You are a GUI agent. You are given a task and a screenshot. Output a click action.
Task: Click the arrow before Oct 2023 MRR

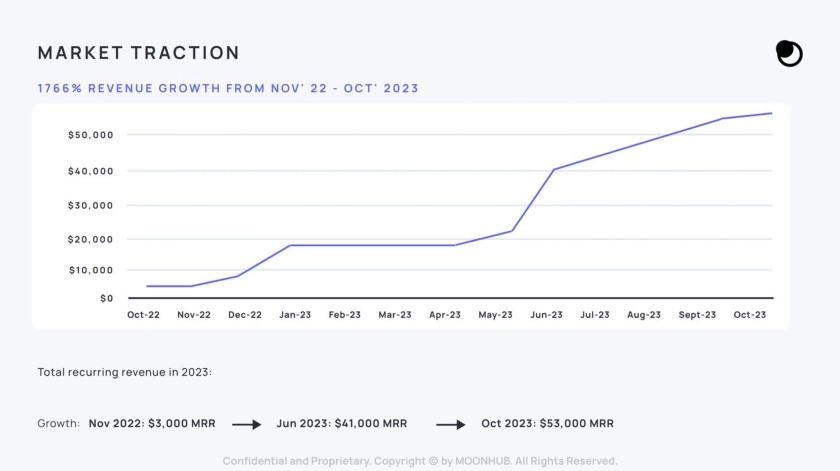[x=451, y=424]
